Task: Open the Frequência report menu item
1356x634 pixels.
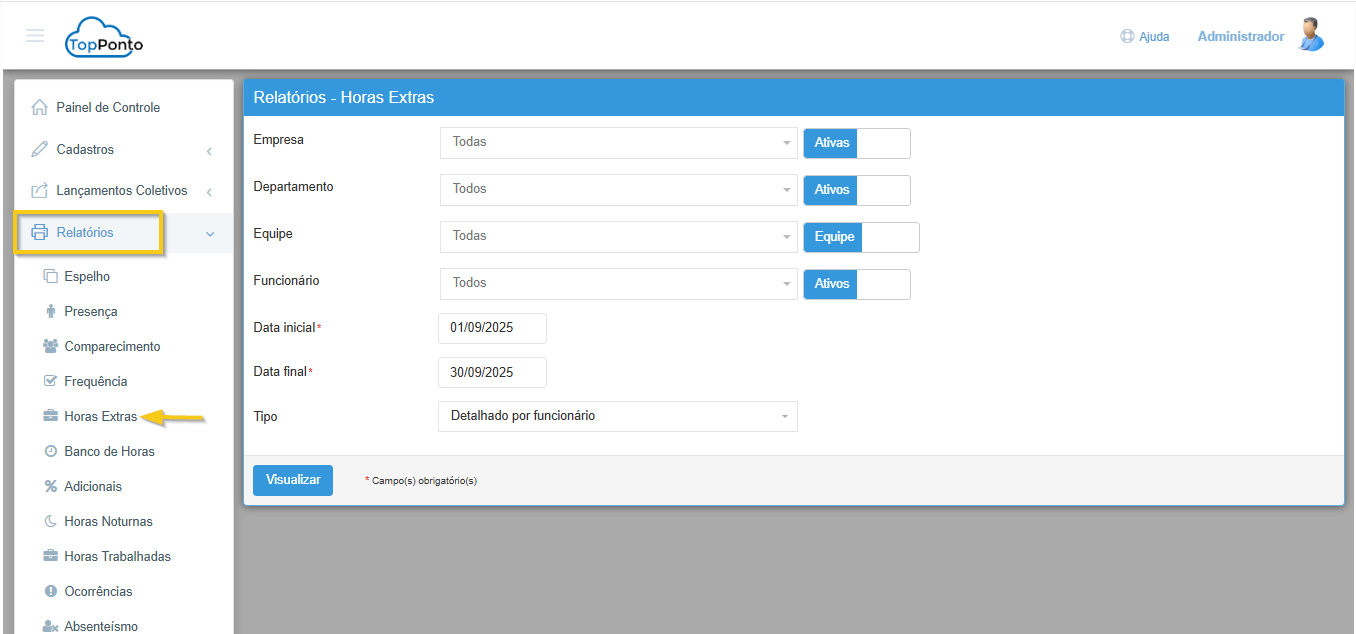Action: pyautogui.click(x=95, y=382)
